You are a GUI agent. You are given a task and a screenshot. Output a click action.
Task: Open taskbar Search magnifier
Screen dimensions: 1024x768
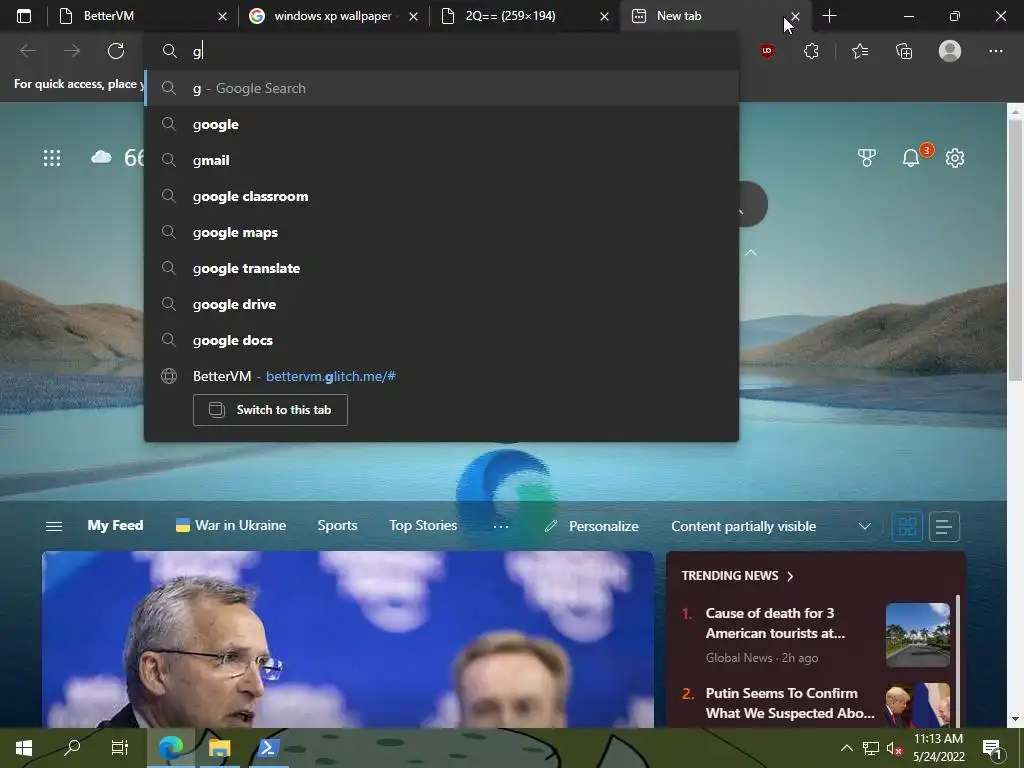click(x=72, y=748)
